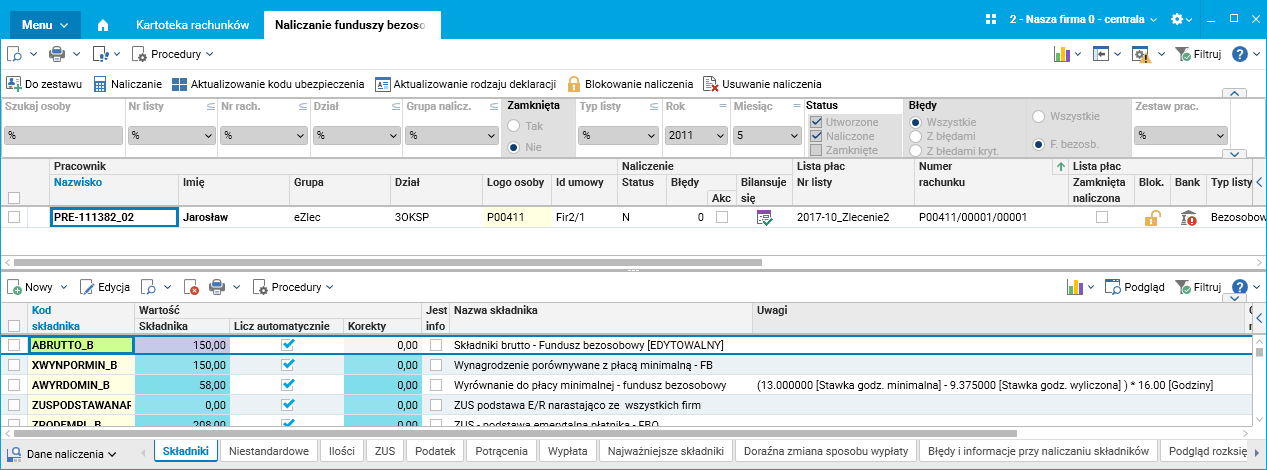1267x470 pixels.
Task: Click the Bilansuje się icon in Jarosław row
Action: (764, 217)
